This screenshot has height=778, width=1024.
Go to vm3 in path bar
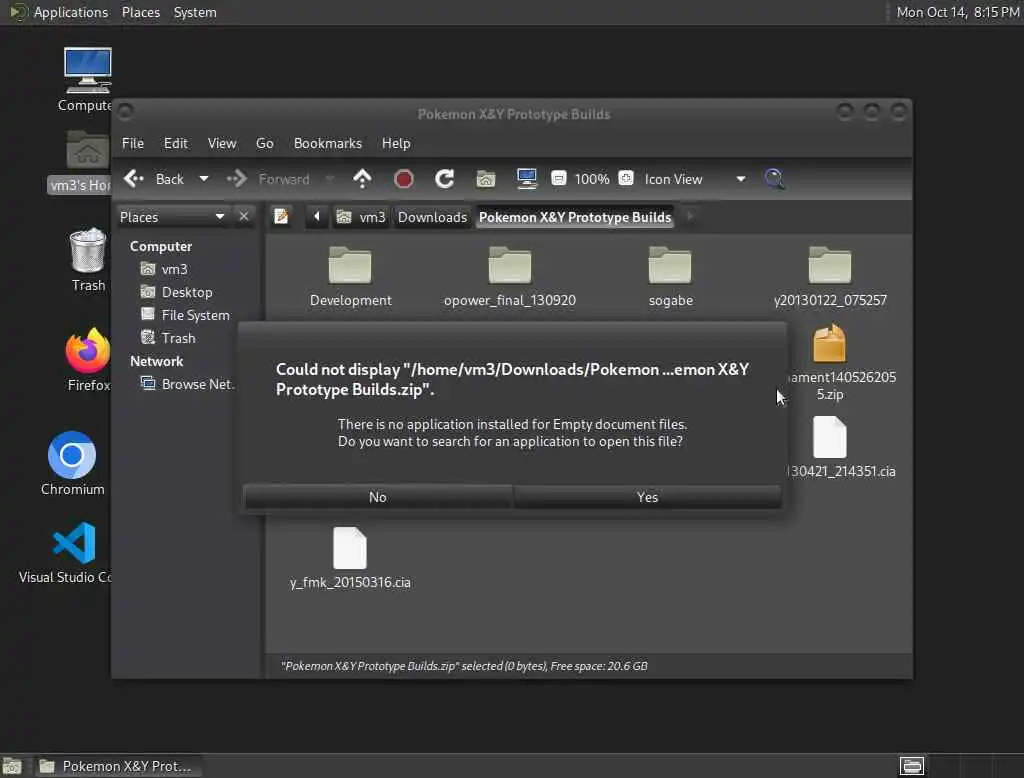(x=362, y=217)
